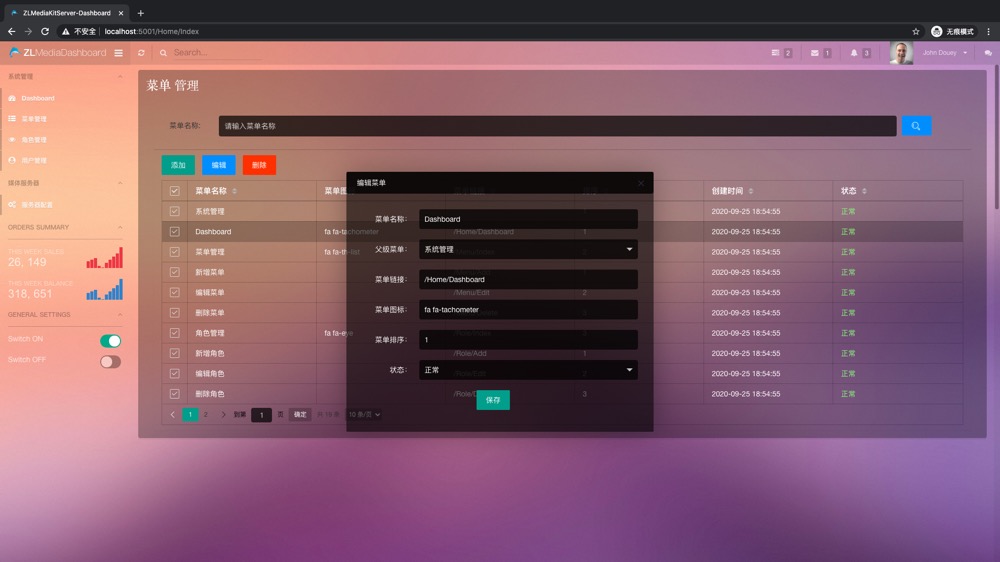Reload the page with the browser reload icon
The height and width of the screenshot is (562, 1000).
pyautogui.click(x=45, y=31)
